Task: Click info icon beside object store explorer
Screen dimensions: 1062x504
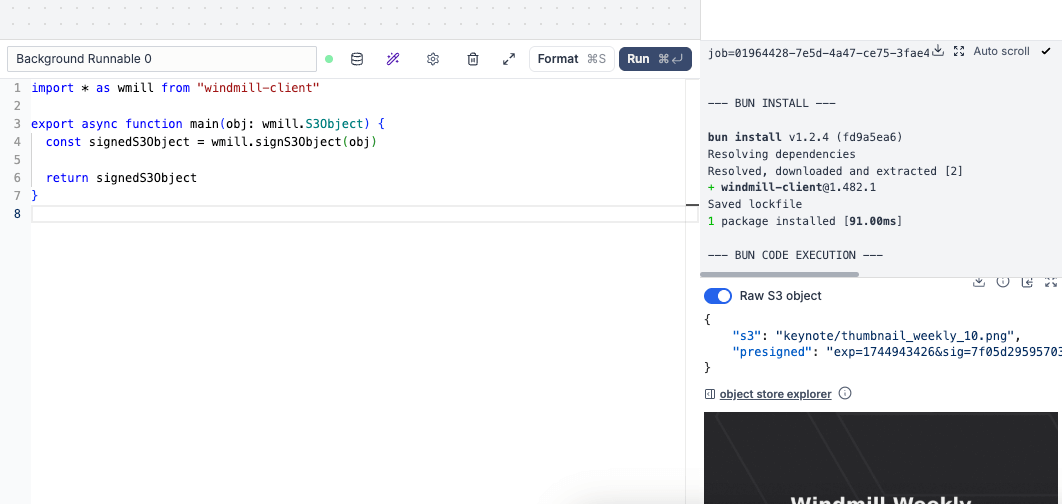Action: tap(845, 394)
